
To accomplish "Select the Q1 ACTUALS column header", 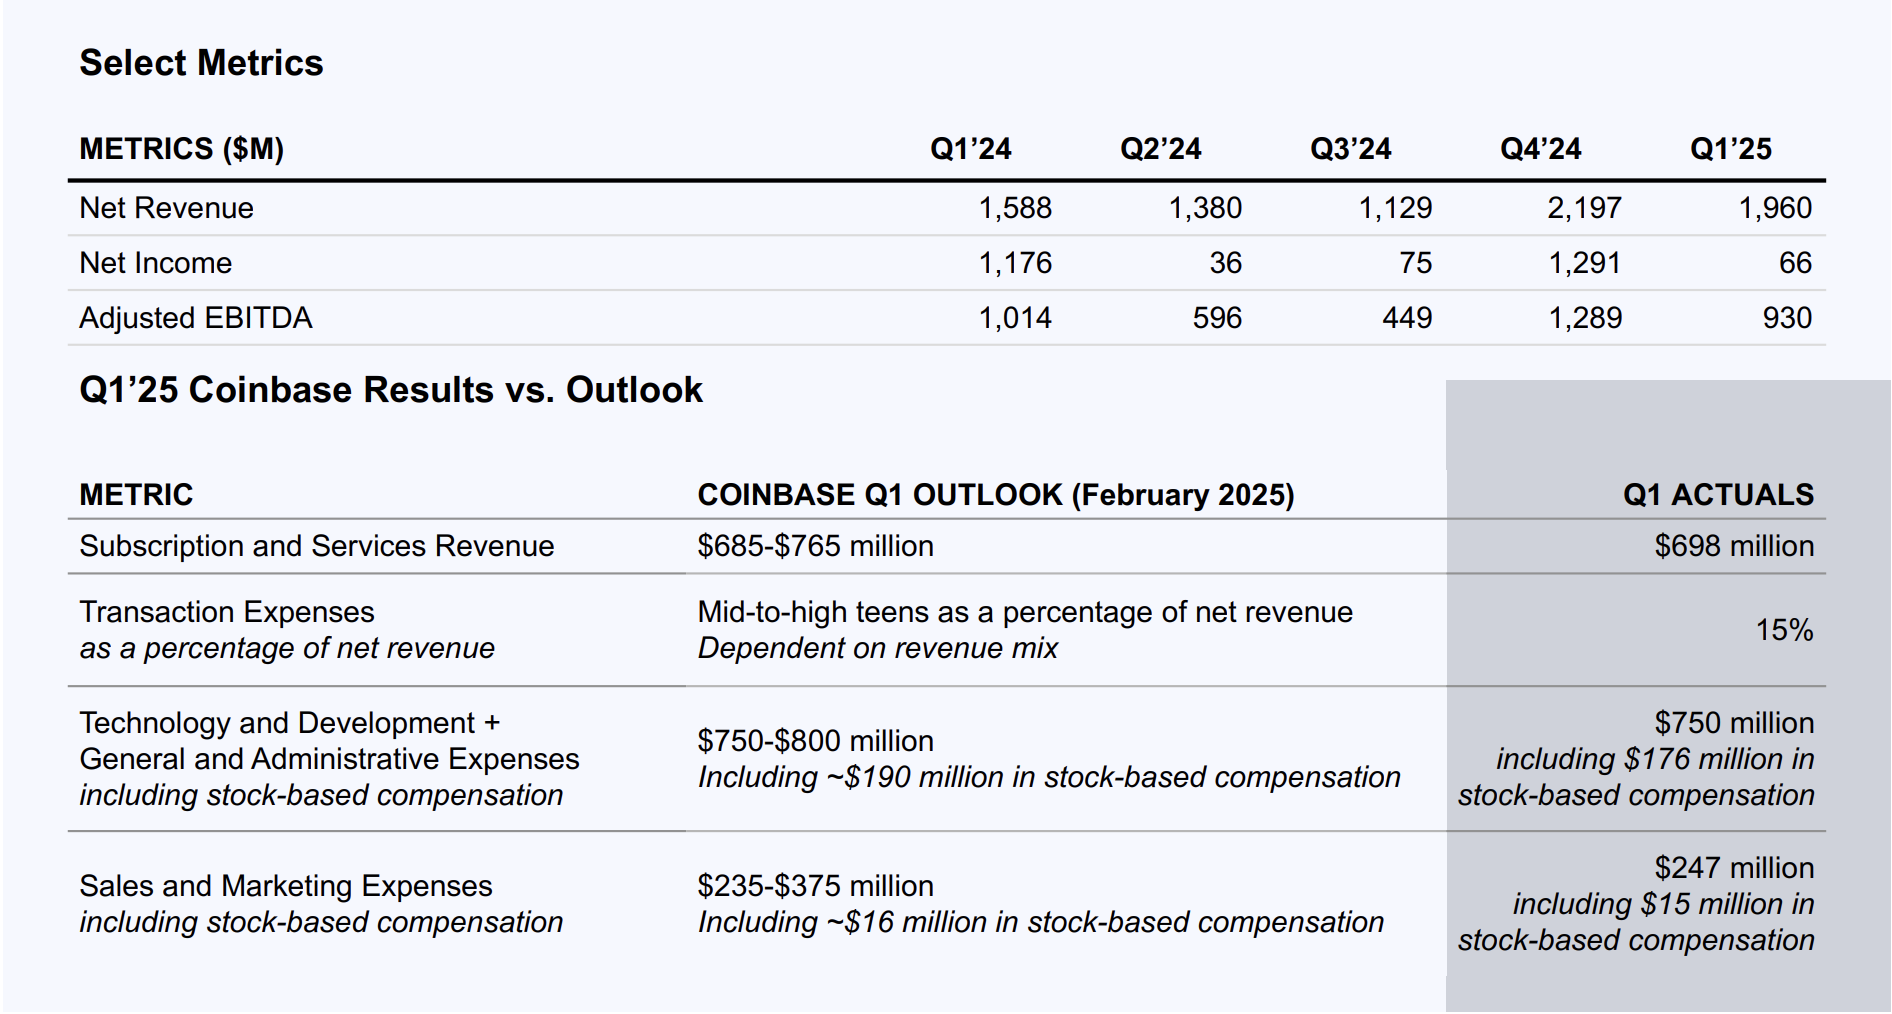I will pyautogui.click(x=1717, y=495).
